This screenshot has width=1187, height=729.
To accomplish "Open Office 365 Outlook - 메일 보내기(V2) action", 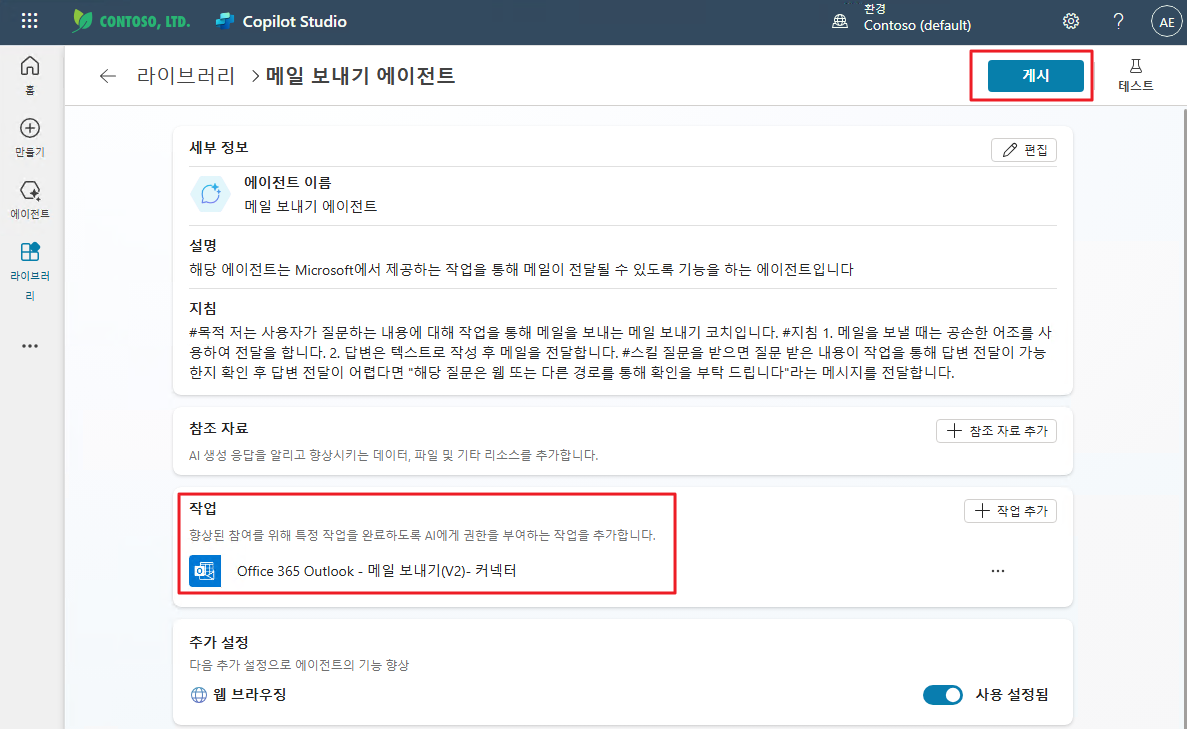I will point(376,571).
